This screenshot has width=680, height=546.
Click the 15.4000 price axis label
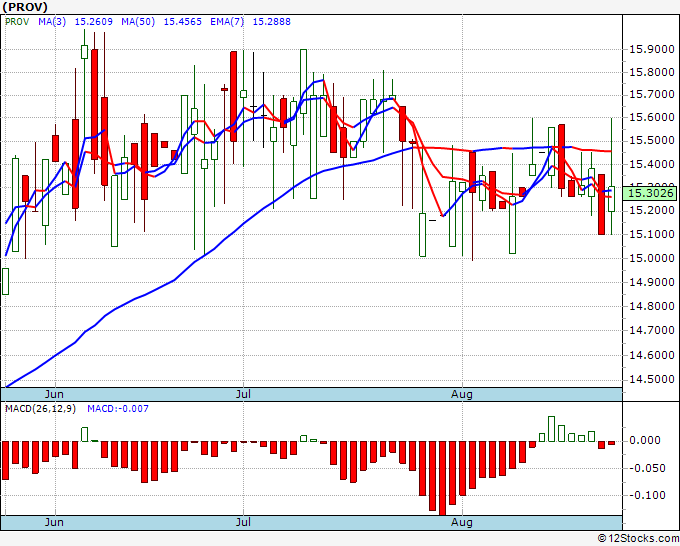pyautogui.click(x=652, y=164)
